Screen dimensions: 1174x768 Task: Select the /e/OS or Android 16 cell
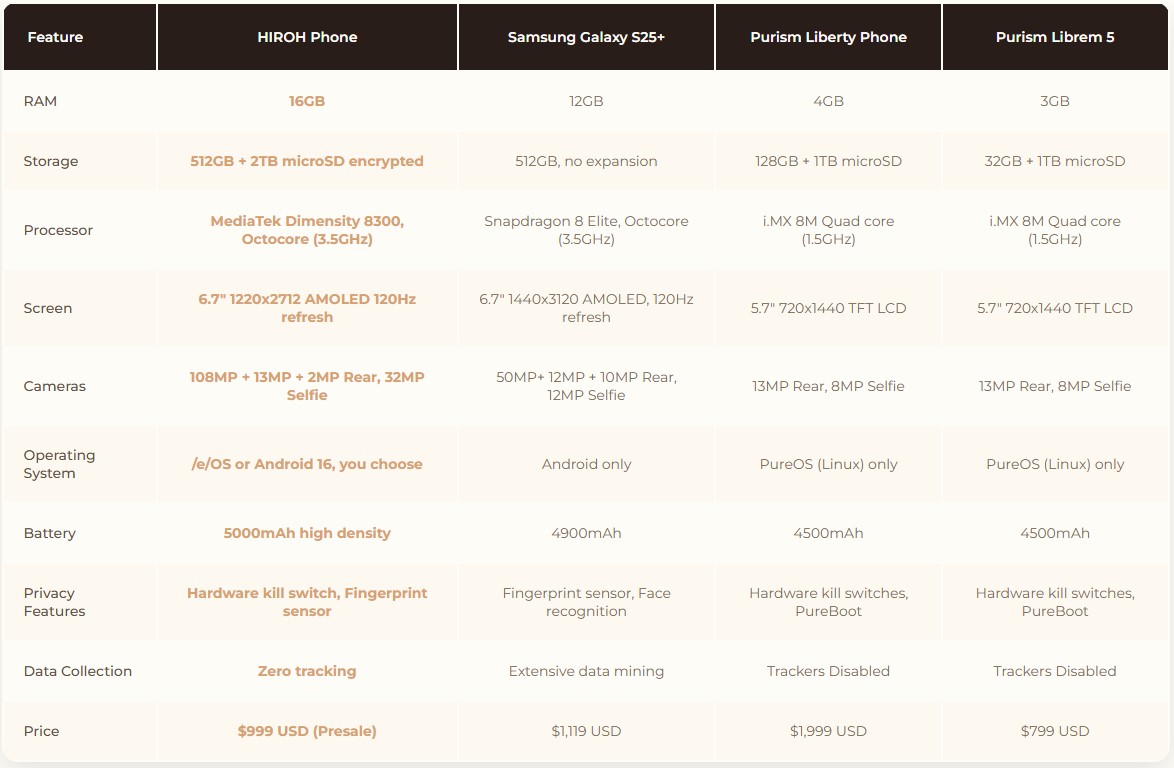coord(307,464)
